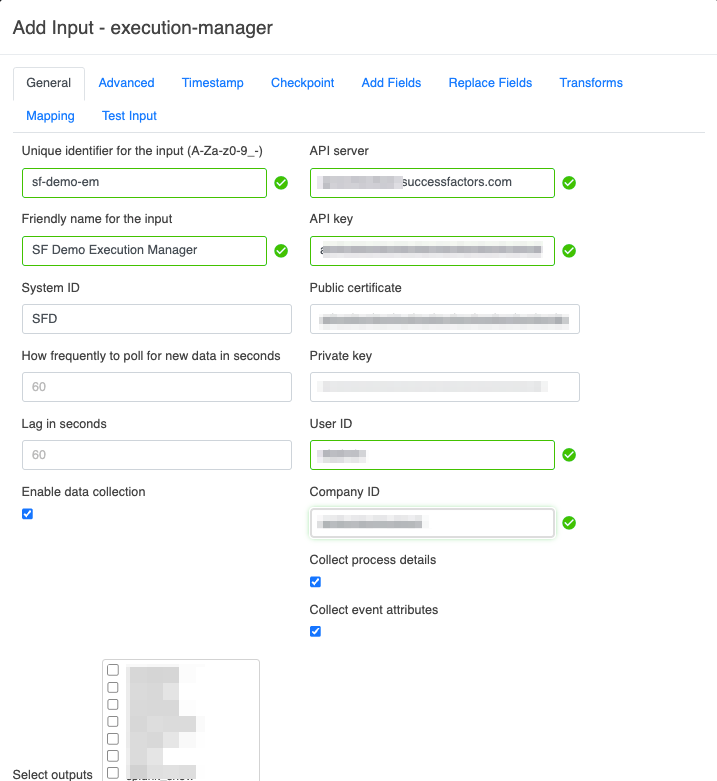Click the System ID input field
Screen dimensions: 717x781
[156, 319]
